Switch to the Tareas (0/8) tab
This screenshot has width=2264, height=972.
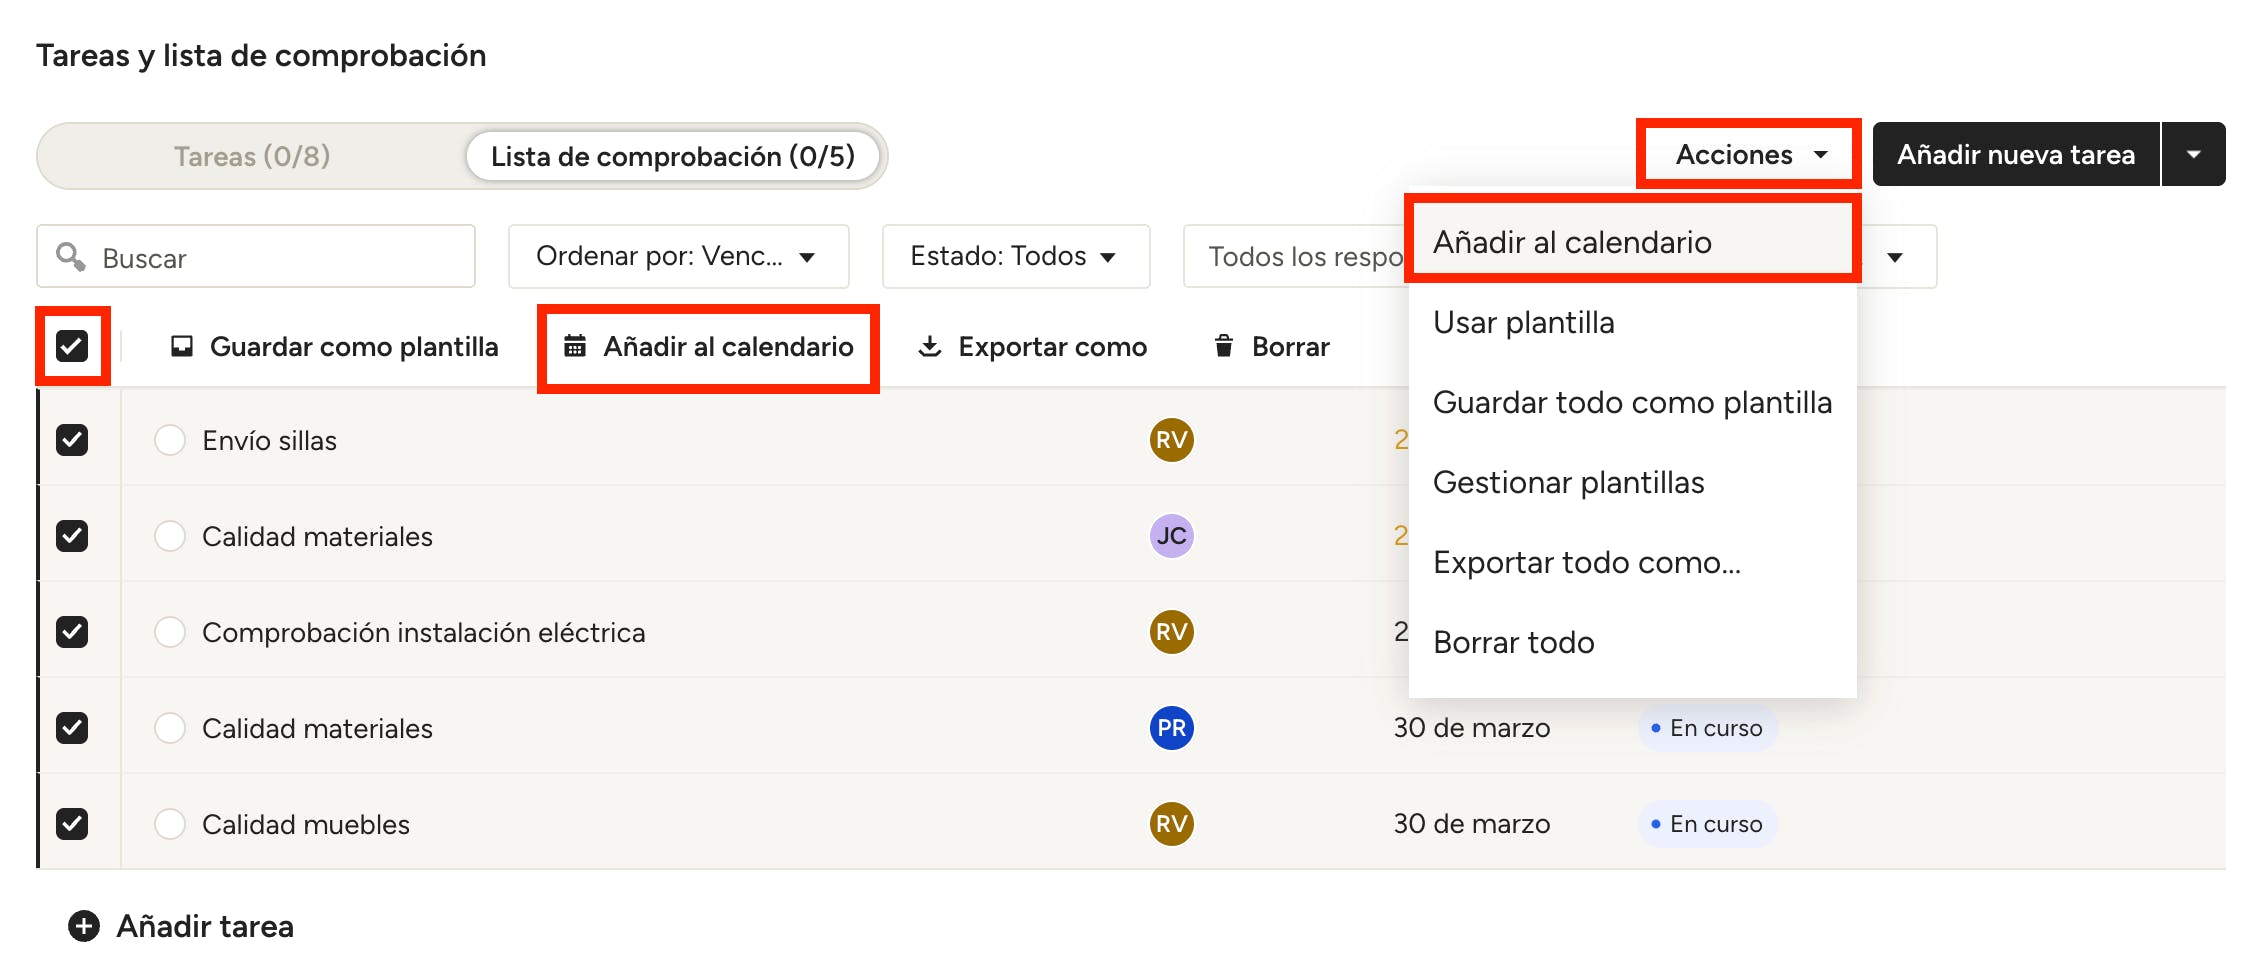(x=252, y=156)
